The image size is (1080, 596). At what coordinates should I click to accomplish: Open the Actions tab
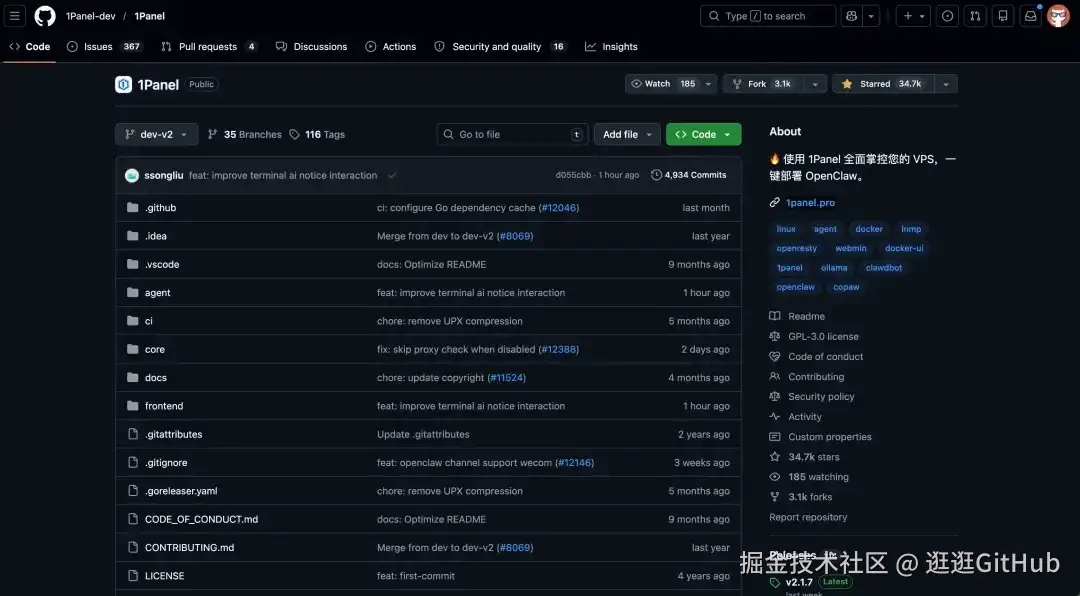(391, 47)
